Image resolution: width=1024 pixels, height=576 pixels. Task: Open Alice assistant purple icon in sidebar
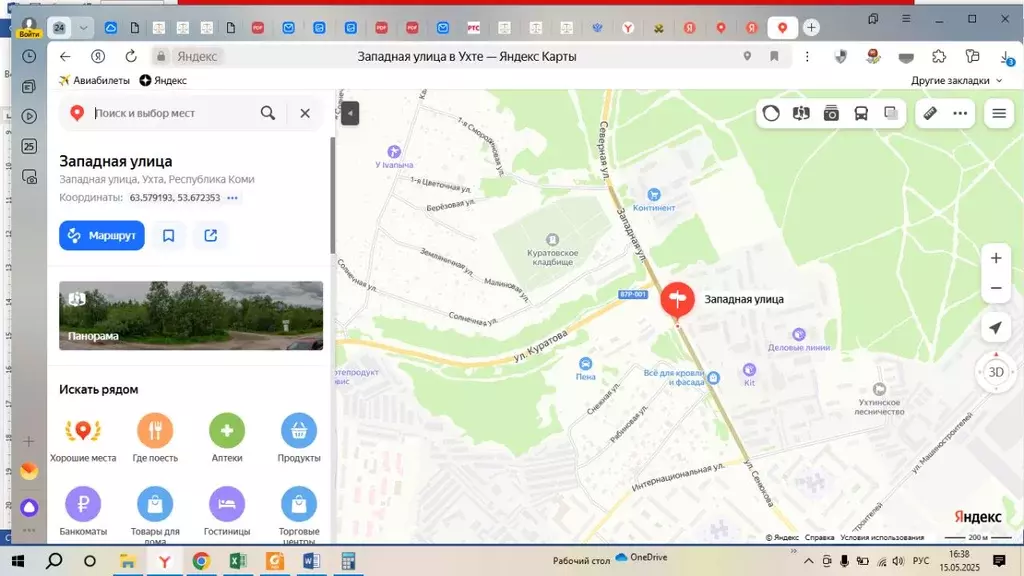[x=29, y=507]
